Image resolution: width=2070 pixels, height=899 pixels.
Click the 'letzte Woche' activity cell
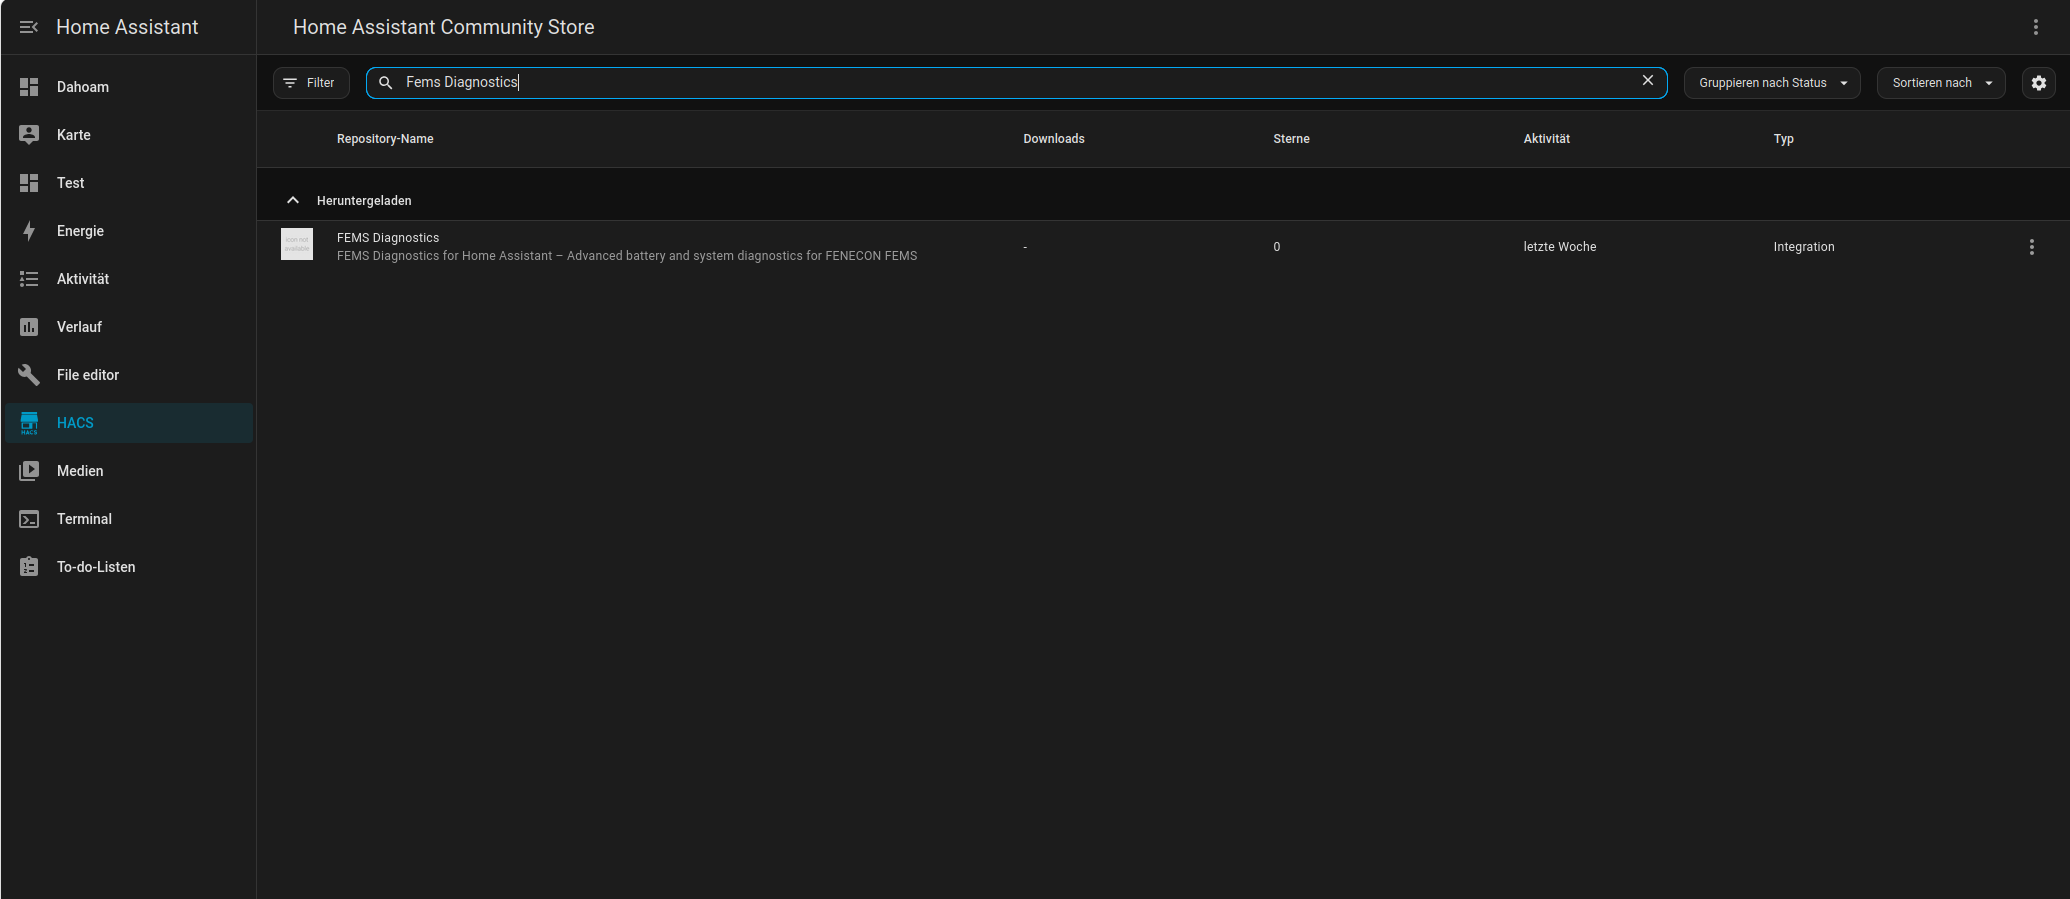point(1560,247)
